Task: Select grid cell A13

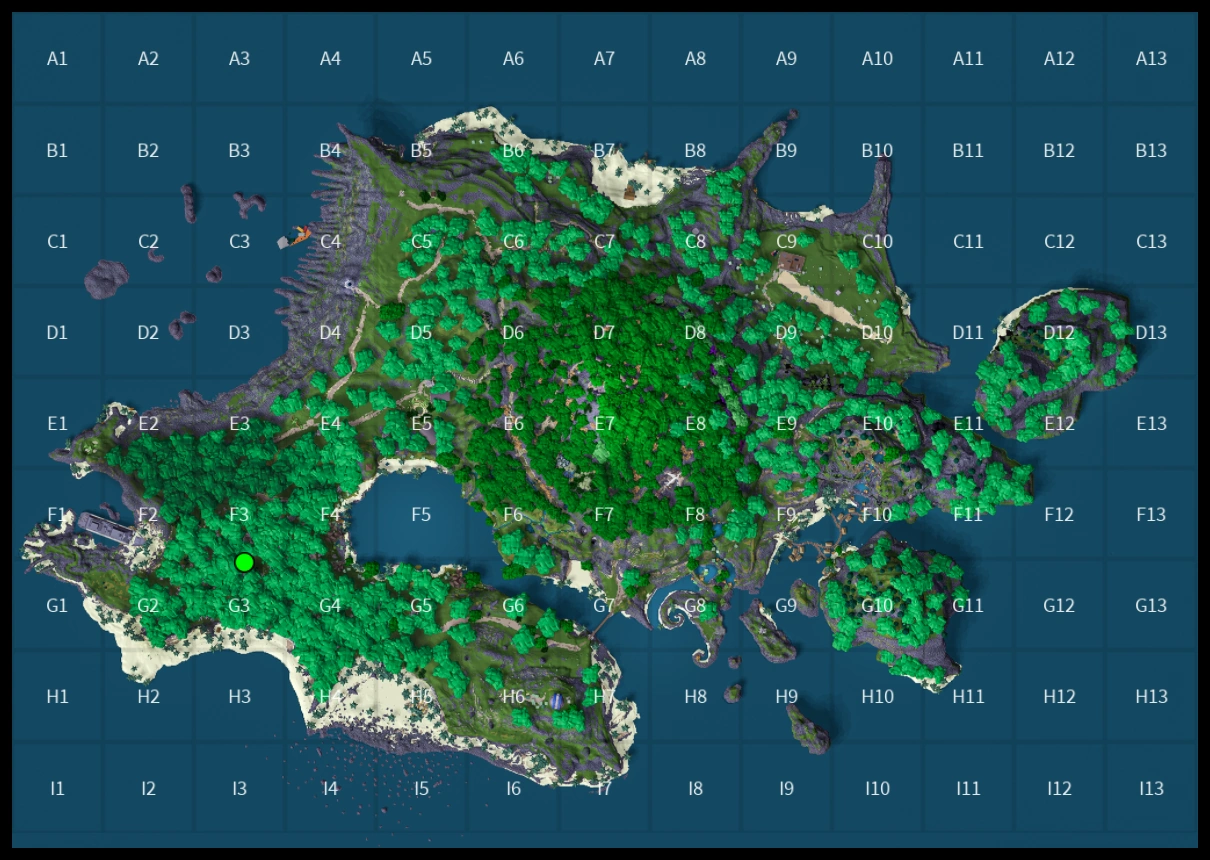Action: (1151, 58)
